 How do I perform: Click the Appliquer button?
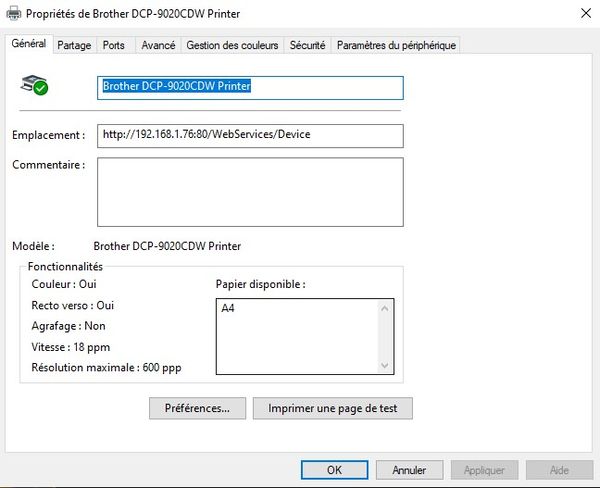(x=484, y=470)
